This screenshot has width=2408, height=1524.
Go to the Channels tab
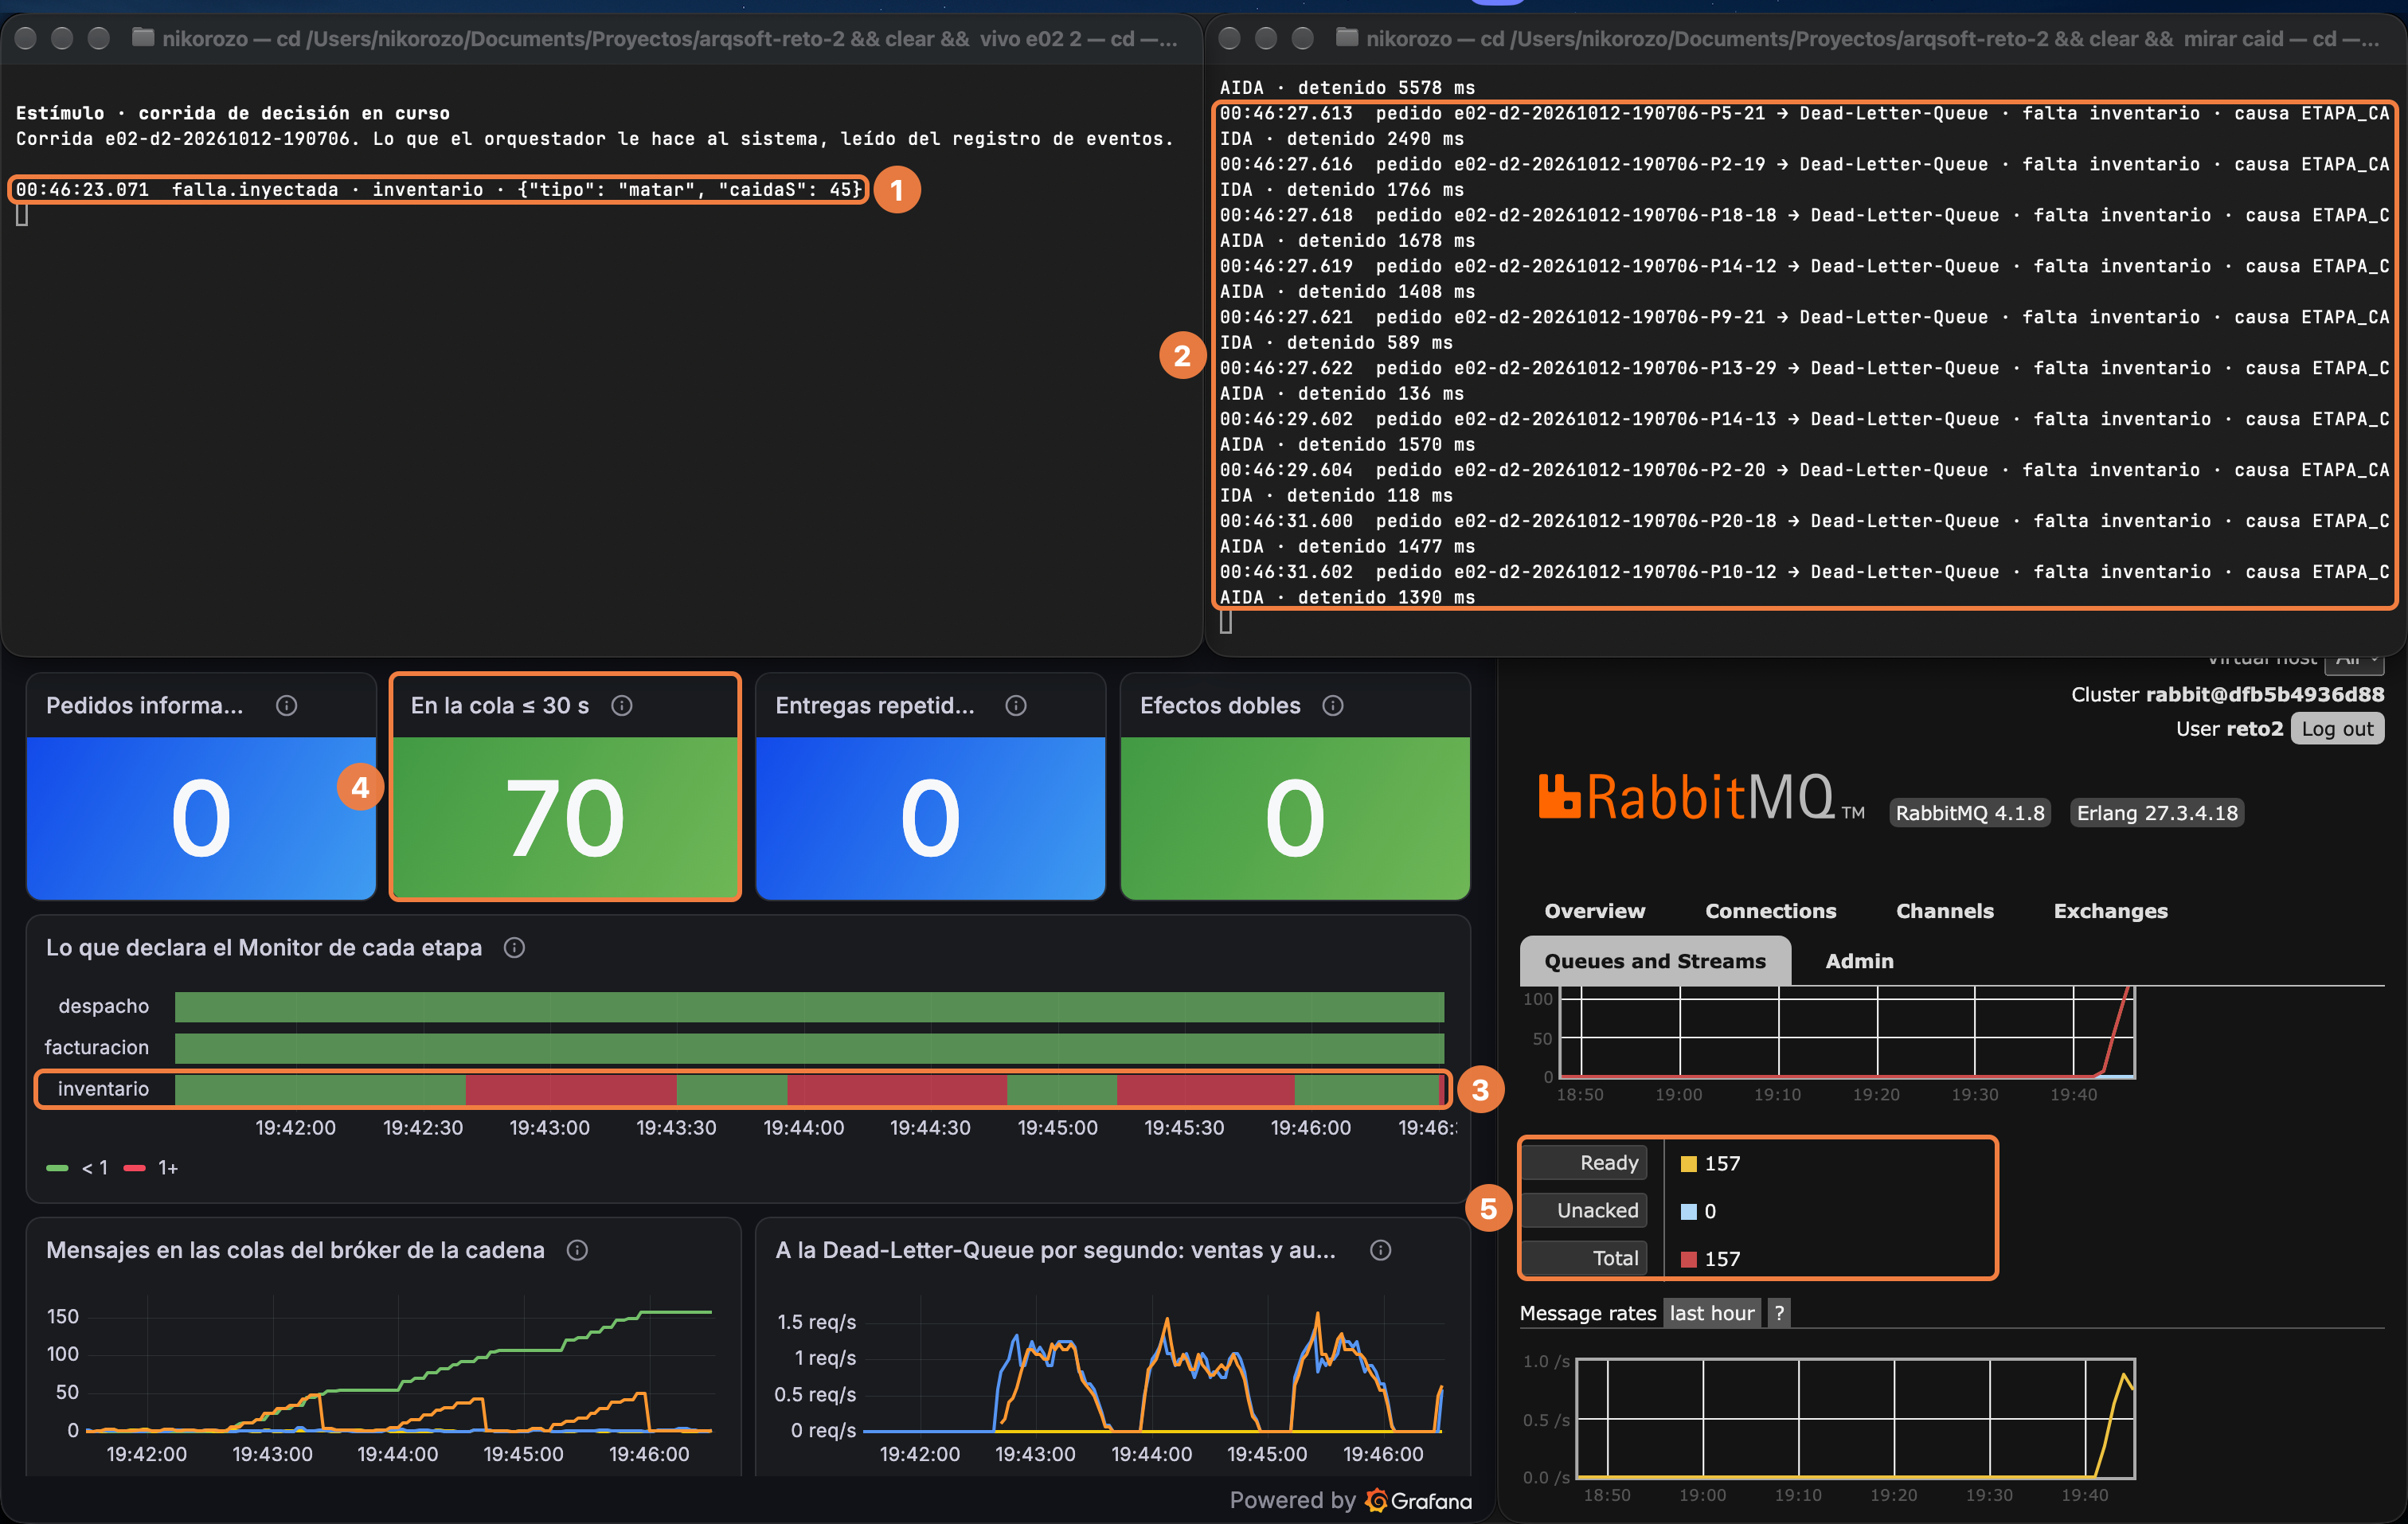coord(1944,911)
